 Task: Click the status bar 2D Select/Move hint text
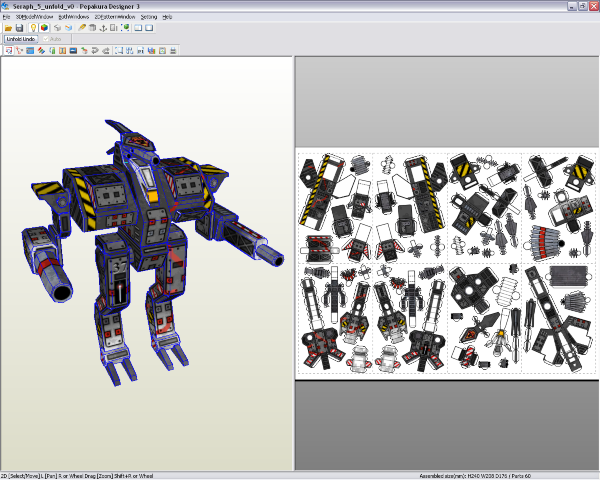(x=77, y=476)
